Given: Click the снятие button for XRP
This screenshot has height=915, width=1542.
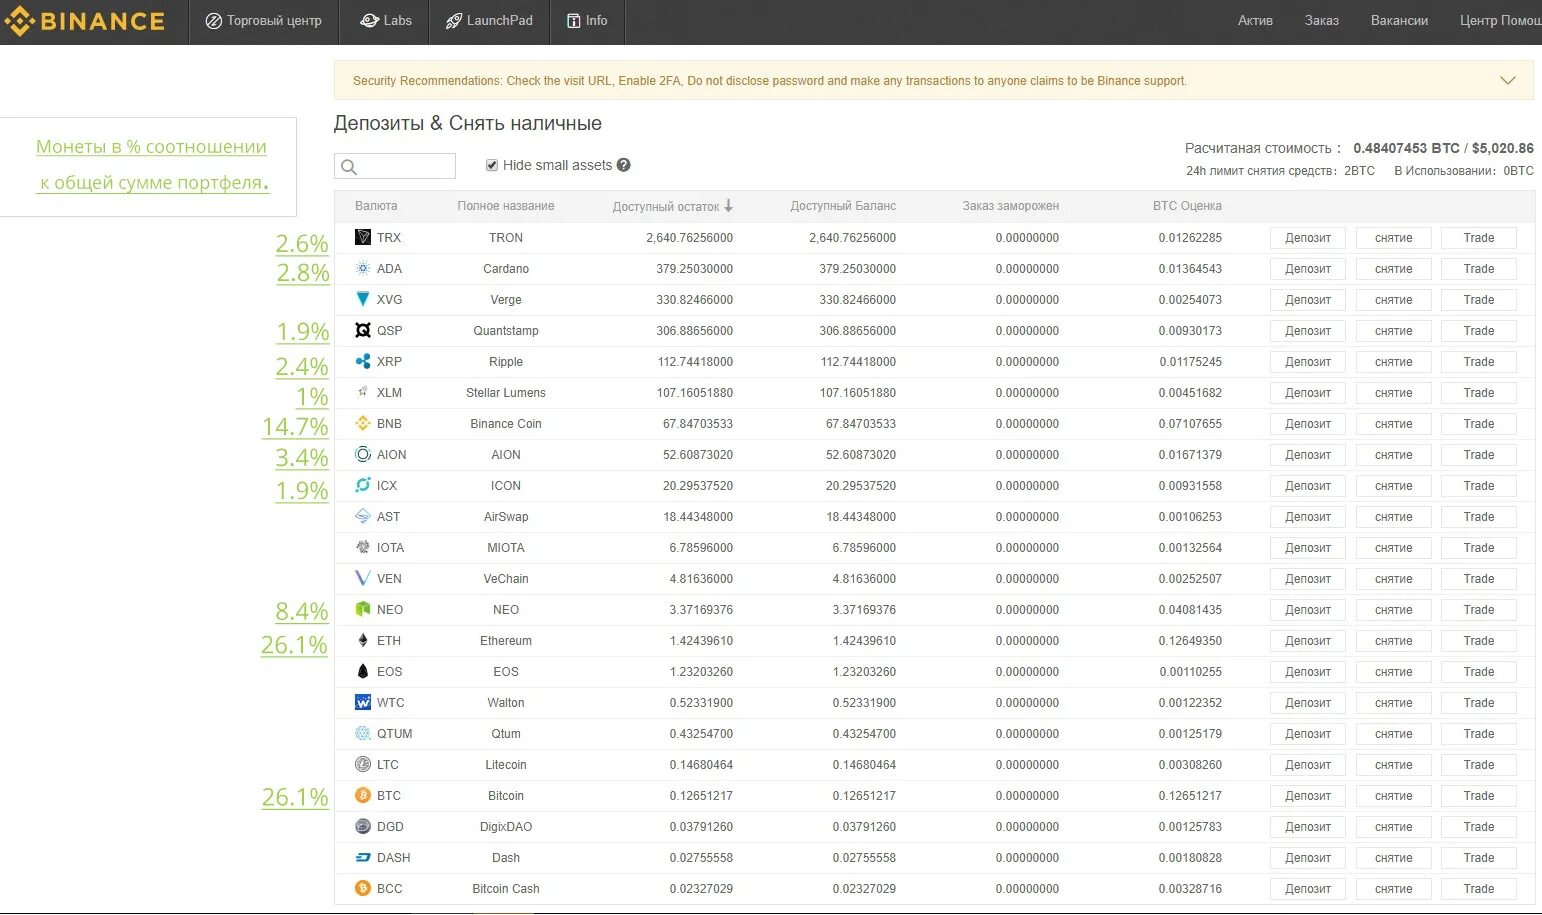Looking at the screenshot, I should pos(1393,362).
